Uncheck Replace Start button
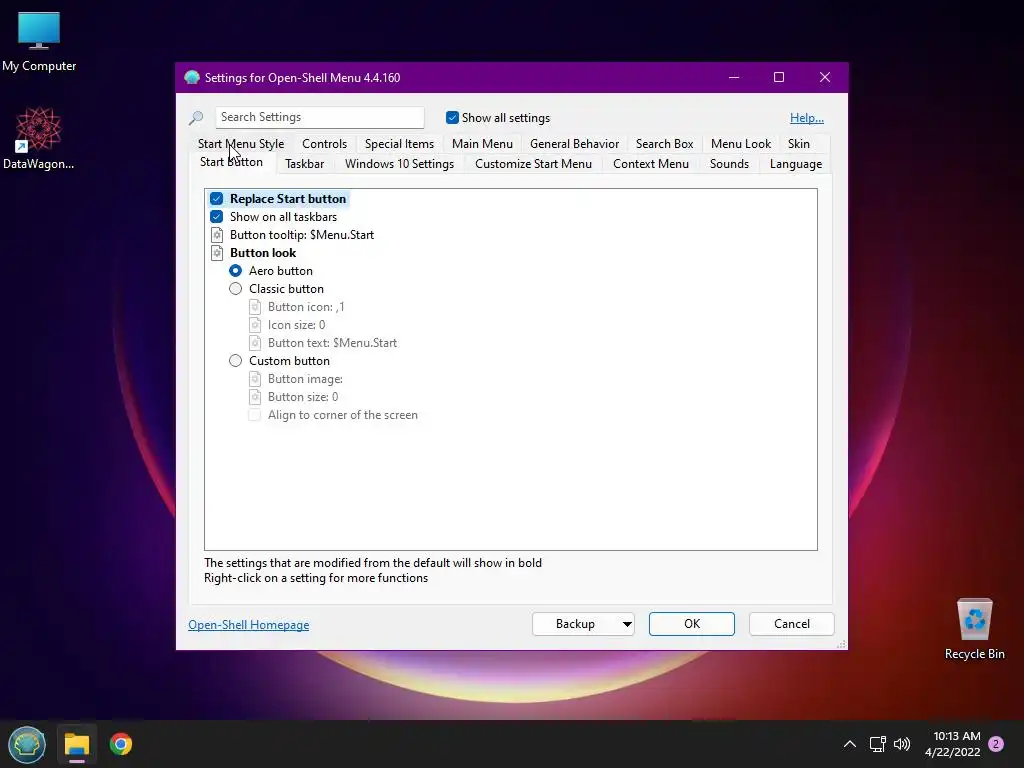Viewport: 1024px width, 768px height. tap(217, 199)
